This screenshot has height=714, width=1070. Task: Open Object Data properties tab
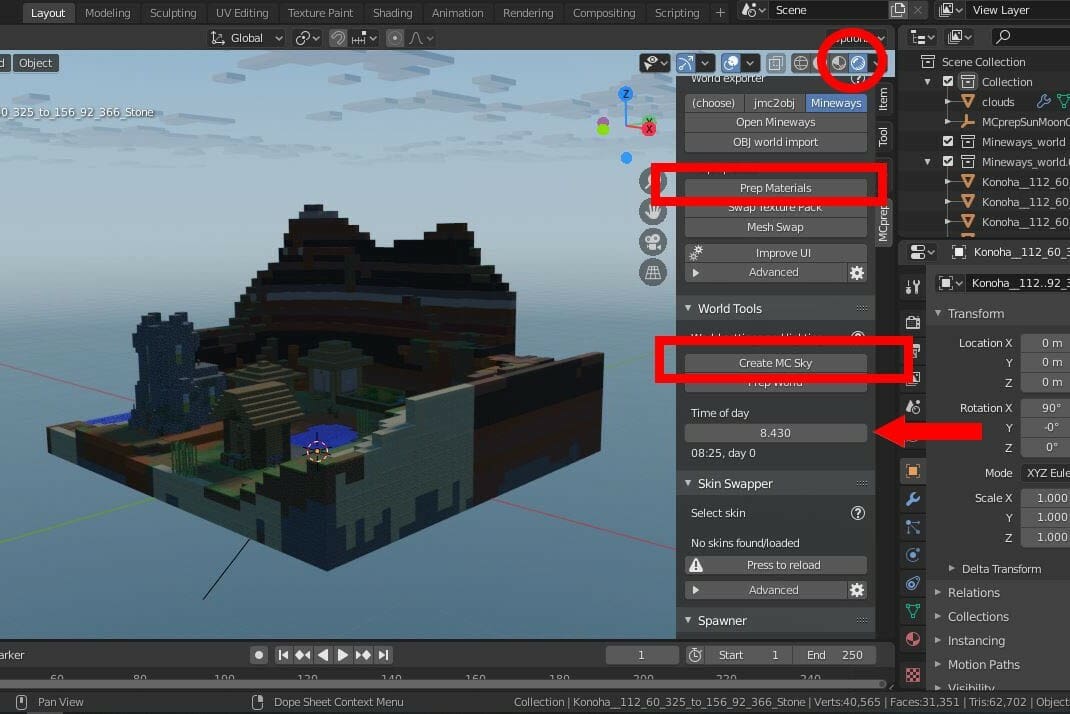coord(913,611)
